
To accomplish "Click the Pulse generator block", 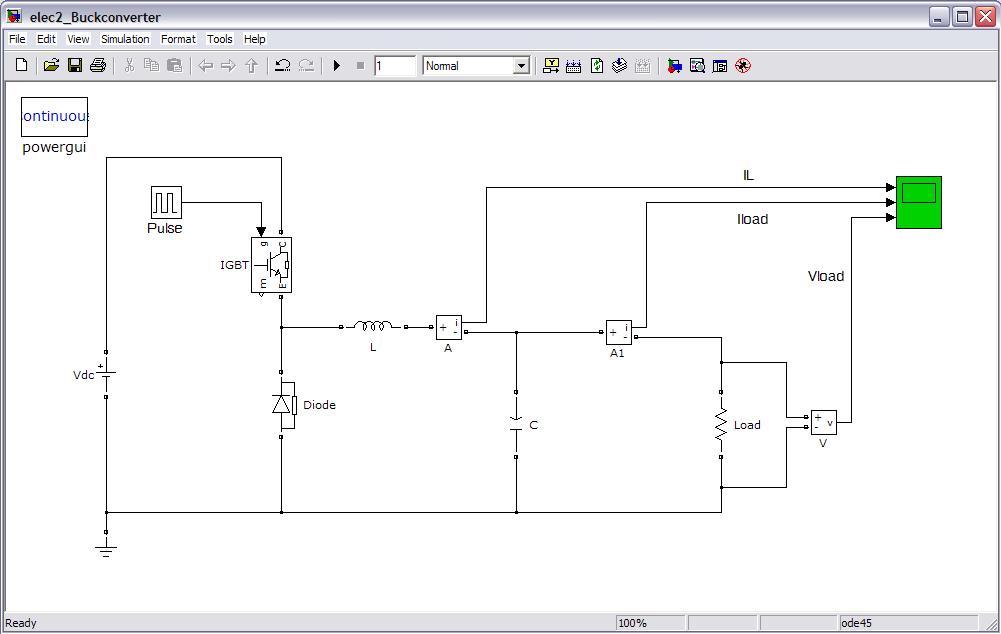I will pyautogui.click(x=166, y=203).
